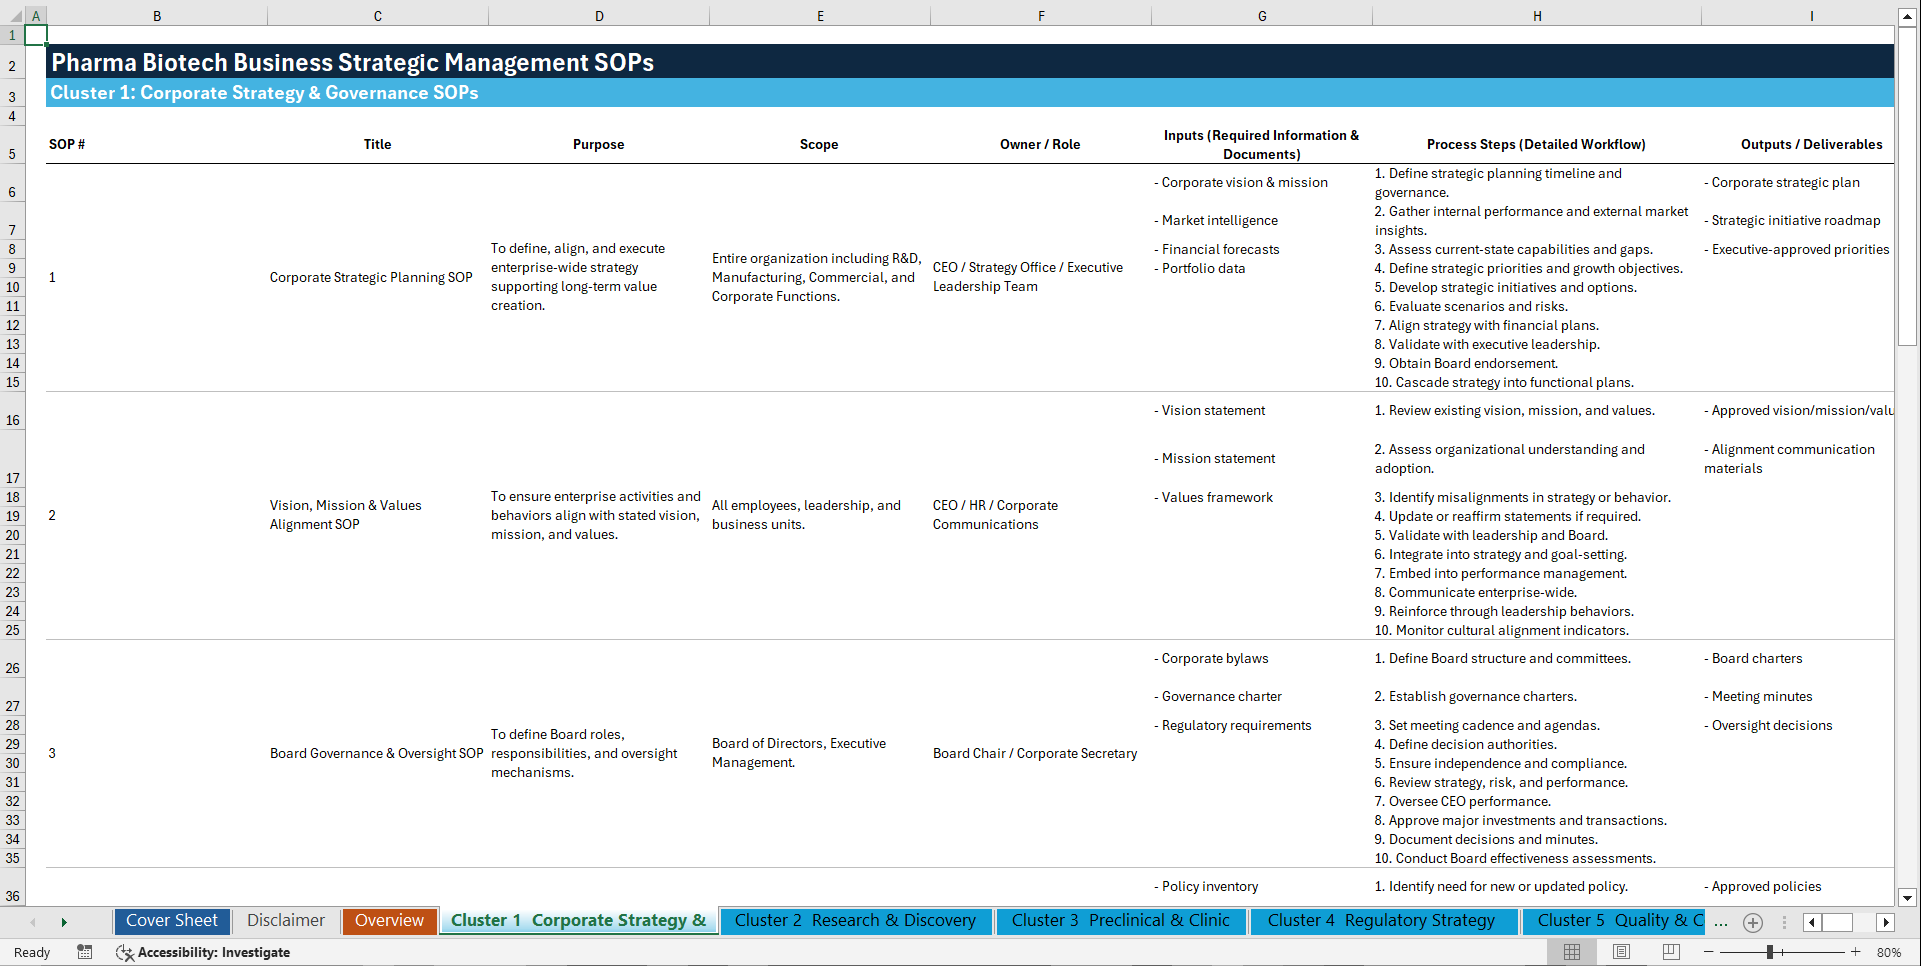Select the Overview tab
This screenshot has height=966, width=1921.
pyautogui.click(x=389, y=920)
